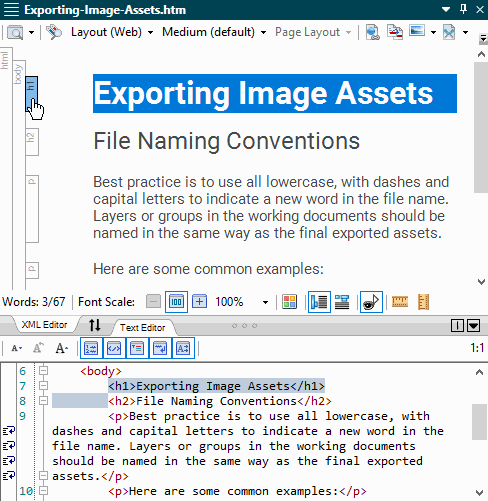Click the decrease font scale minus button

[153, 302]
